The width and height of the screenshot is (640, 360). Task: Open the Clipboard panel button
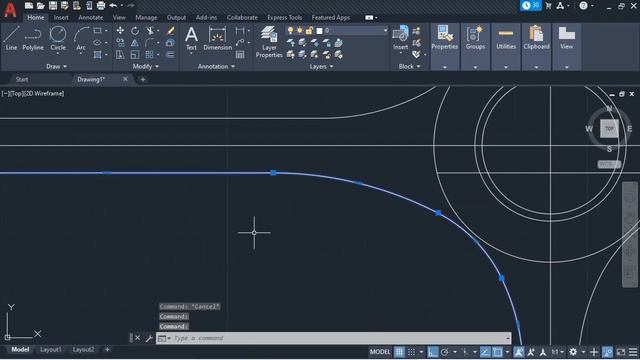coord(536,38)
